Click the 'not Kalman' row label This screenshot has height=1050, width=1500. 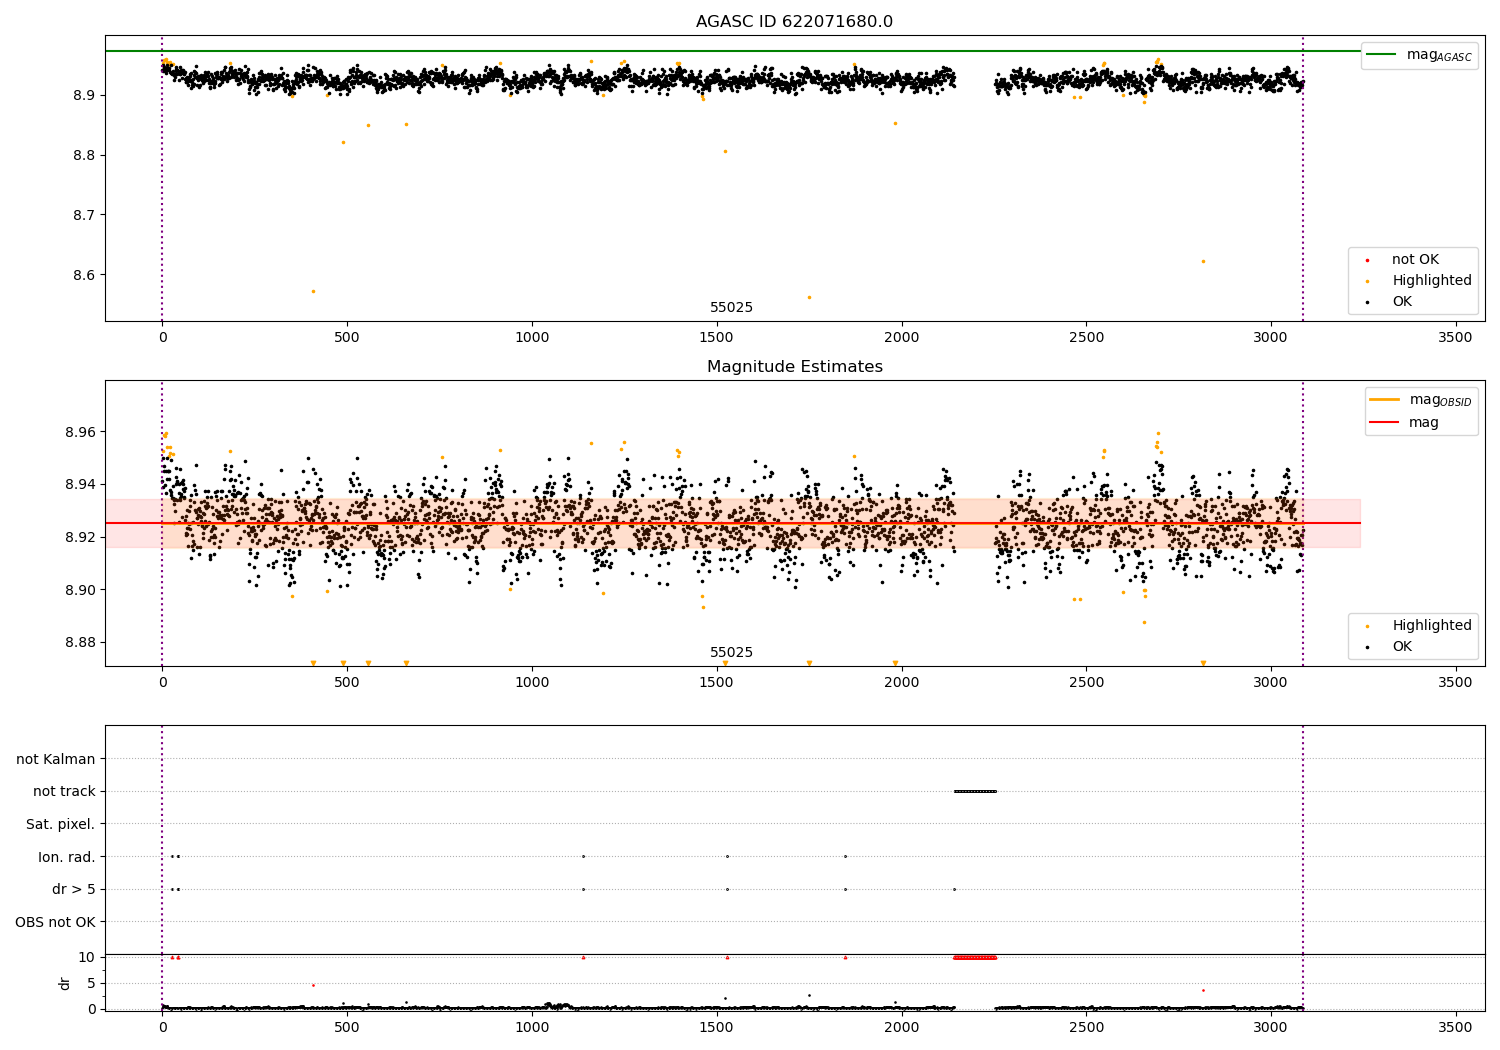click(56, 759)
